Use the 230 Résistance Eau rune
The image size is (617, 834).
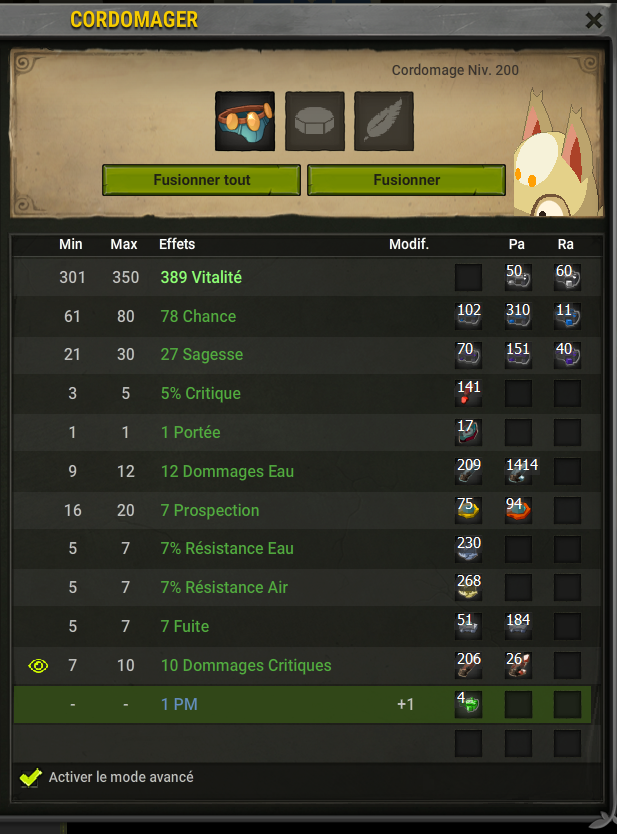(x=469, y=548)
